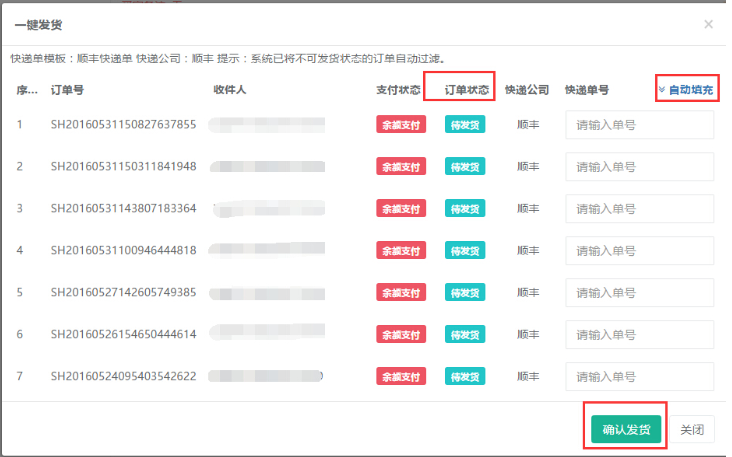The width and height of the screenshot is (732, 457).
Task: Click 待发货 status badge in row 4
Action: [465, 251]
